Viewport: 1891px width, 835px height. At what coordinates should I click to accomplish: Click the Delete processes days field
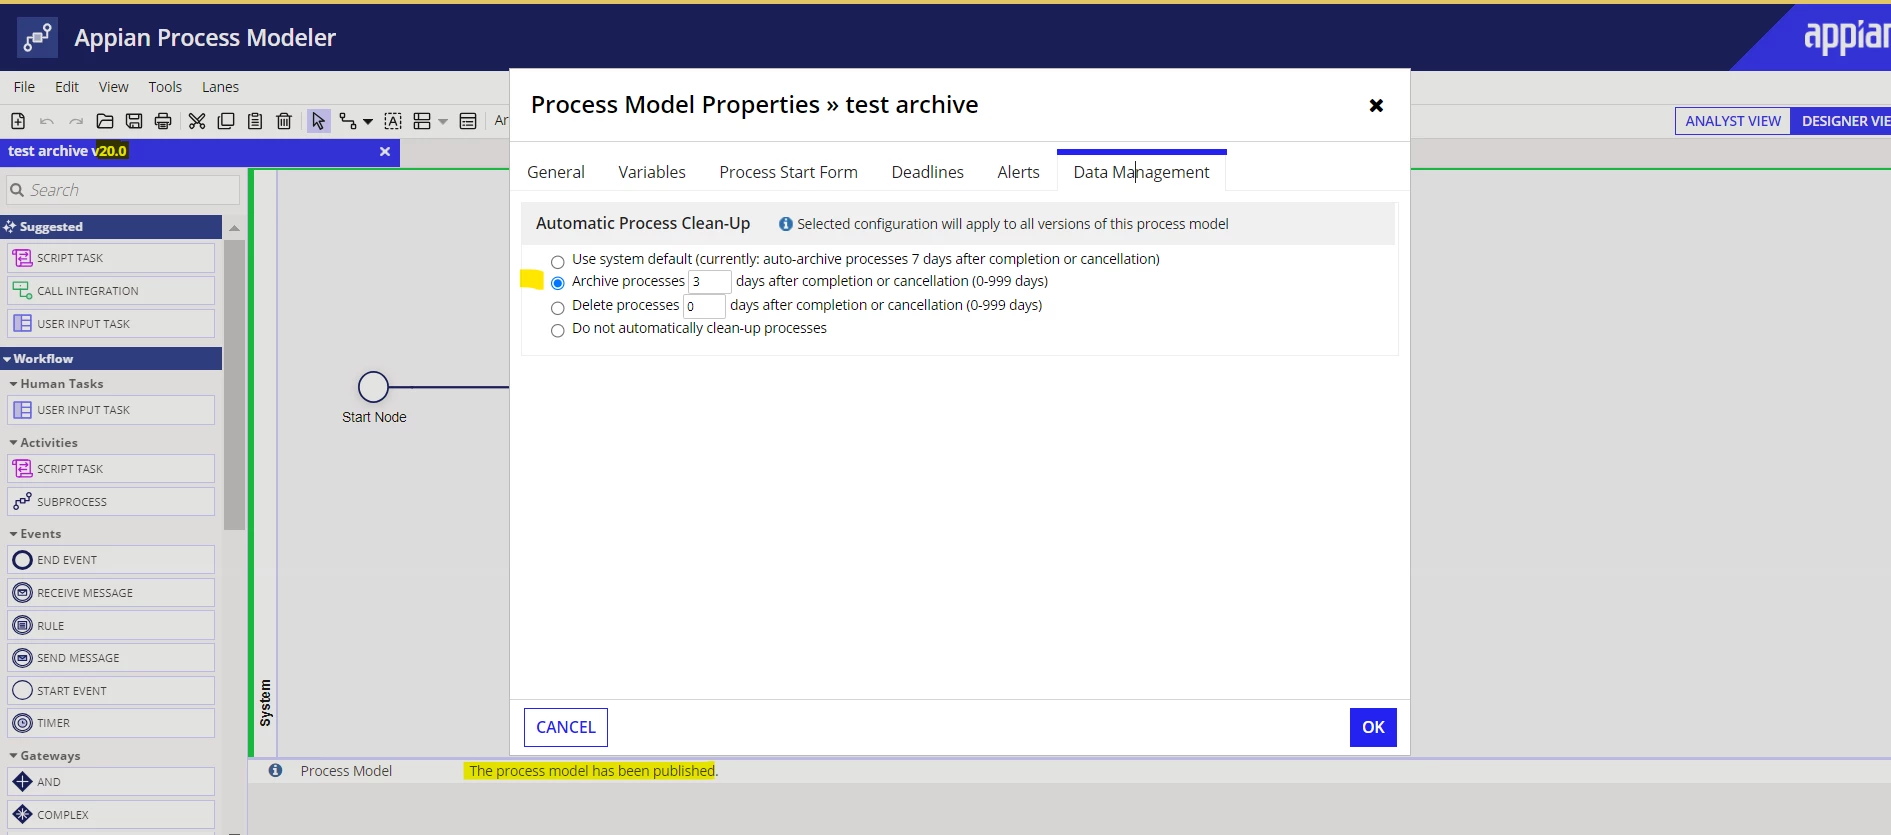[x=704, y=306]
